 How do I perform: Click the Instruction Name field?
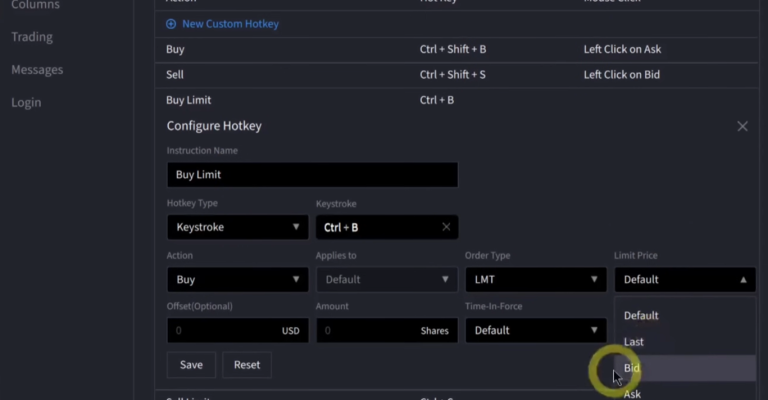312,175
